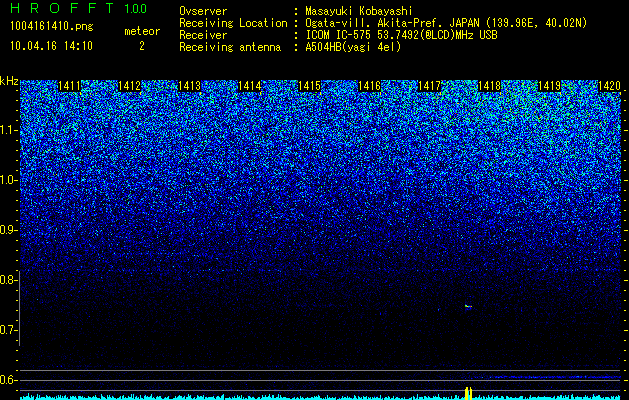Click the Receiving antenna label
The width and height of the screenshot is (629, 400).
click(x=230, y=47)
